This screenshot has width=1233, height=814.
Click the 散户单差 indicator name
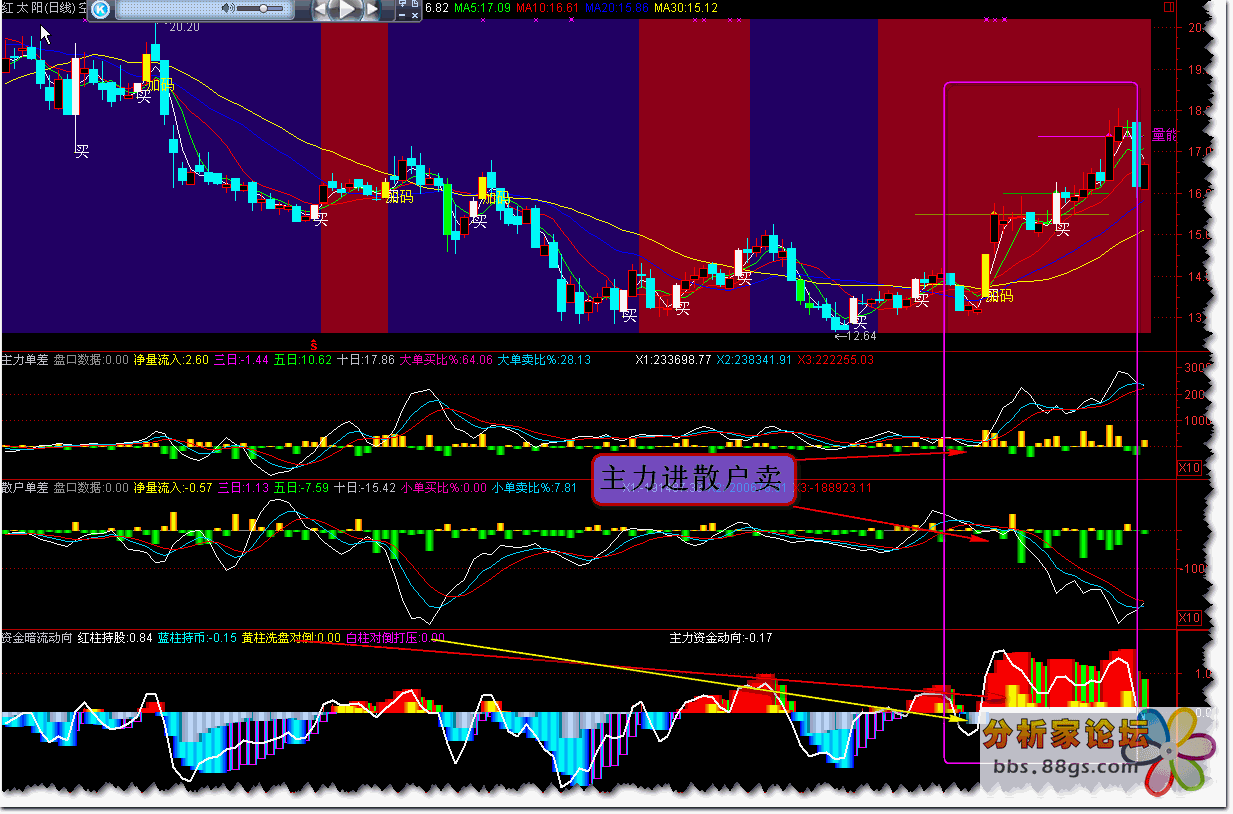pos(25,488)
